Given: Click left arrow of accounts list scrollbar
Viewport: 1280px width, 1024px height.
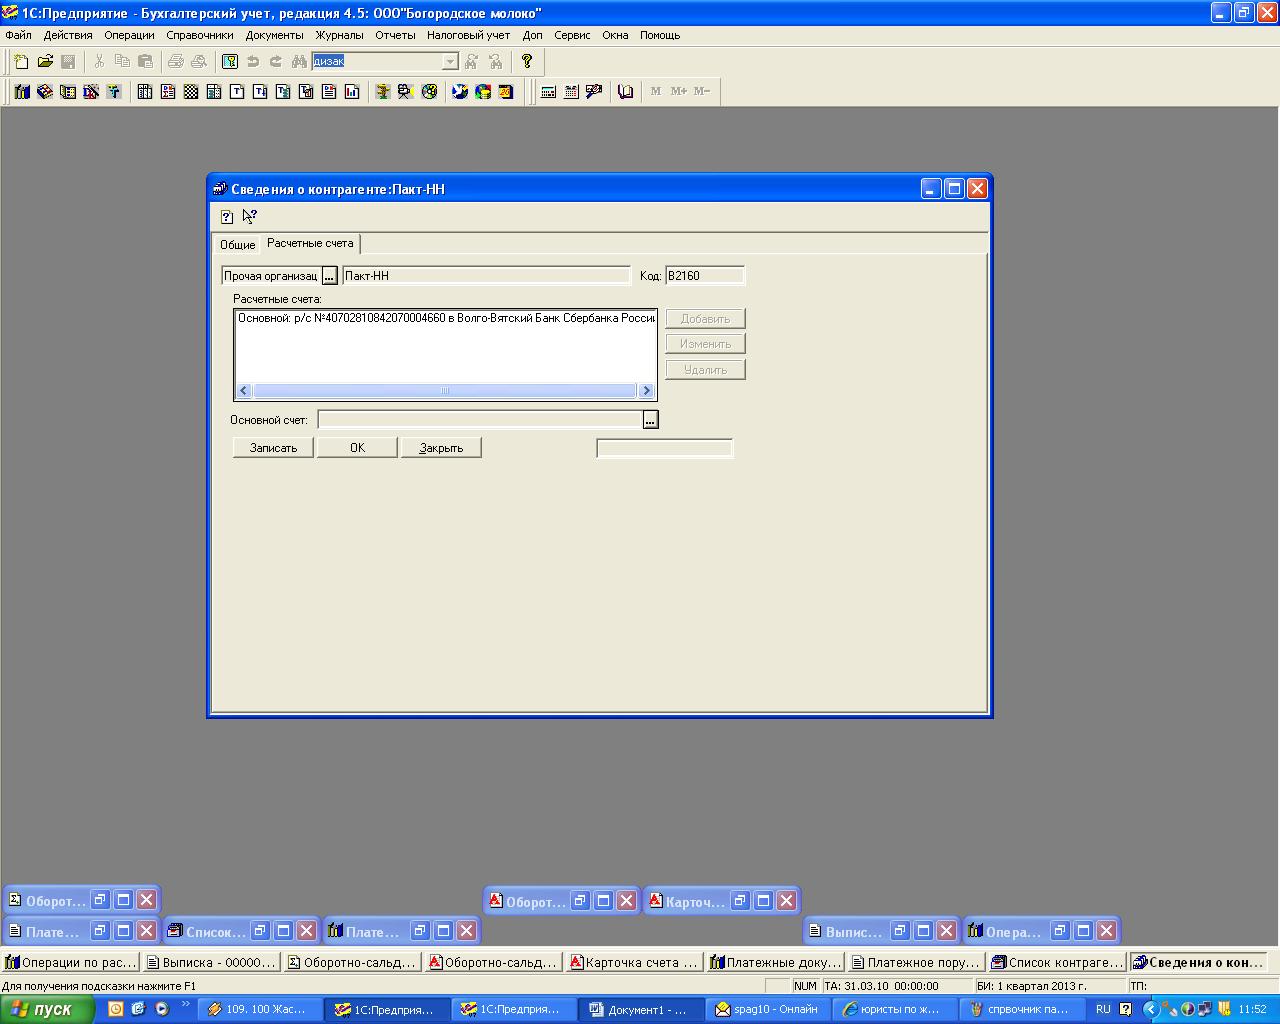Looking at the screenshot, I should pyautogui.click(x=244, y=391).
